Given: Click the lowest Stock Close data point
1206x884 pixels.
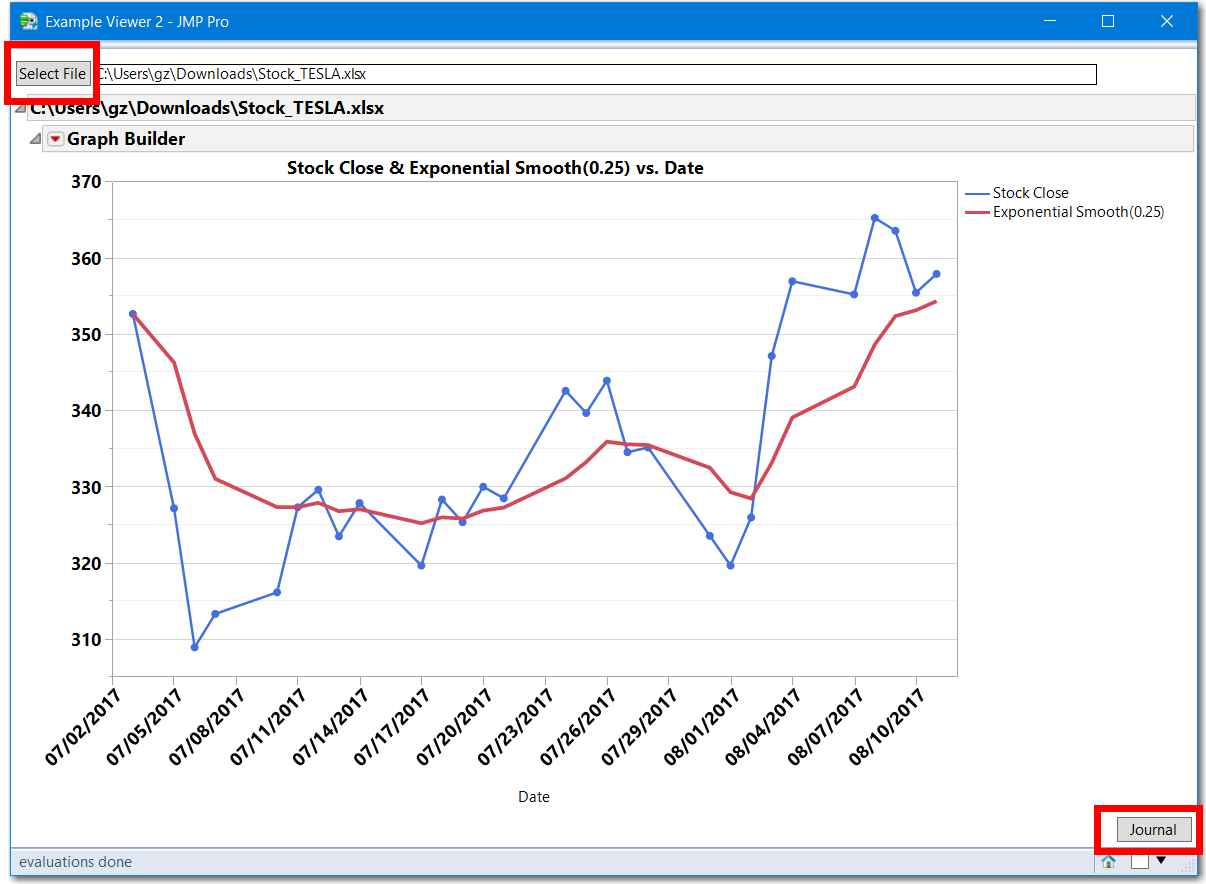Looking at the screenshot, I should coord(195,647).
